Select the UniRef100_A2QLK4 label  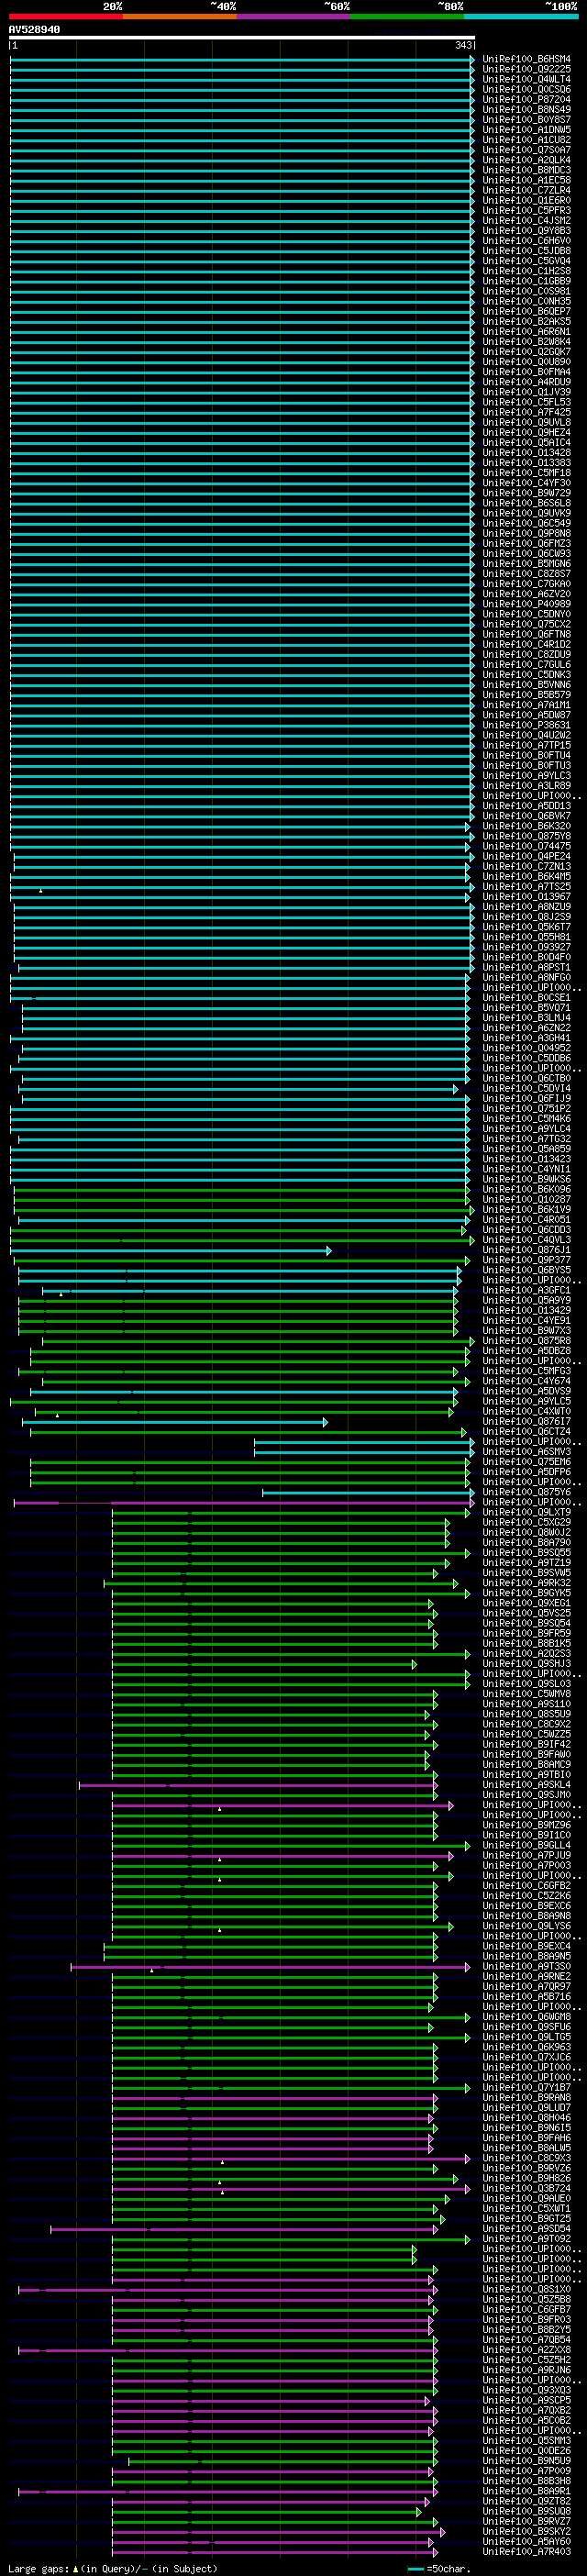[526, 160]
